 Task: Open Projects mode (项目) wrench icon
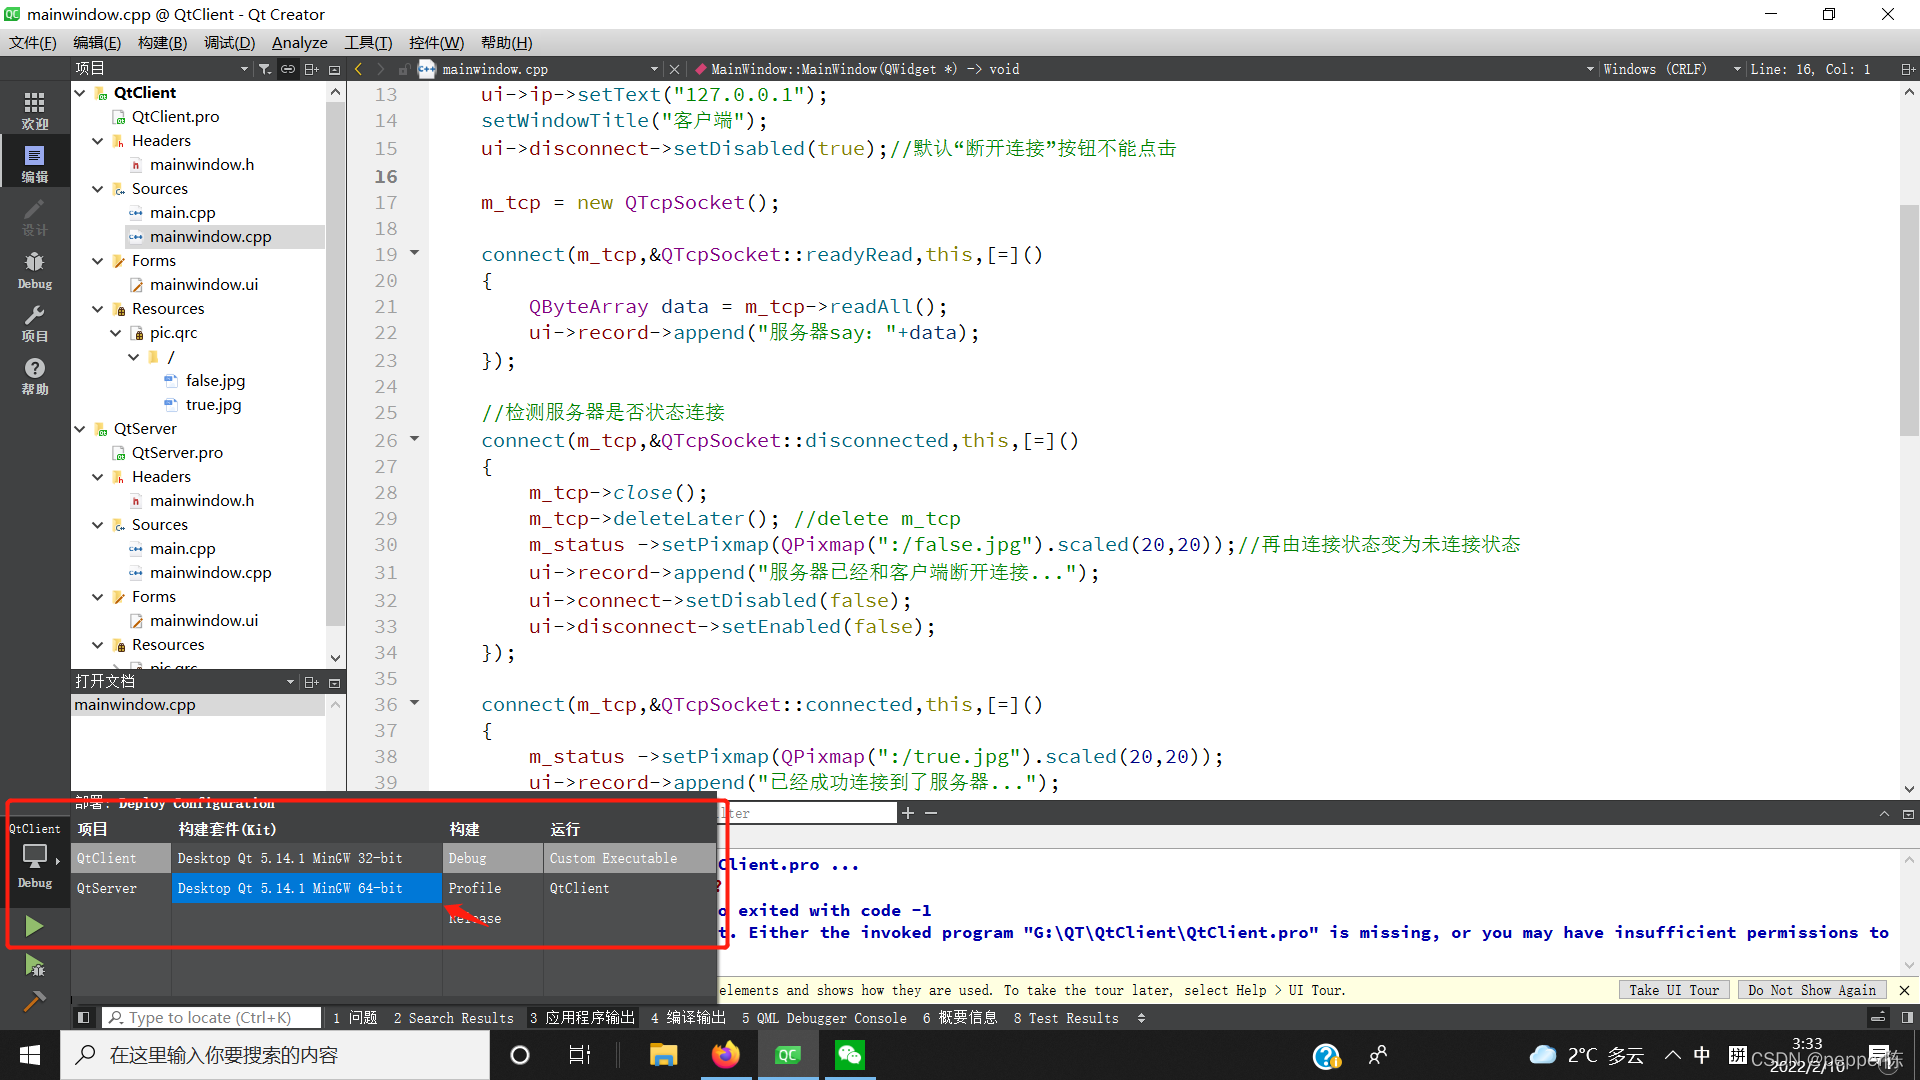pyautogui.click(x=35, y=323)
